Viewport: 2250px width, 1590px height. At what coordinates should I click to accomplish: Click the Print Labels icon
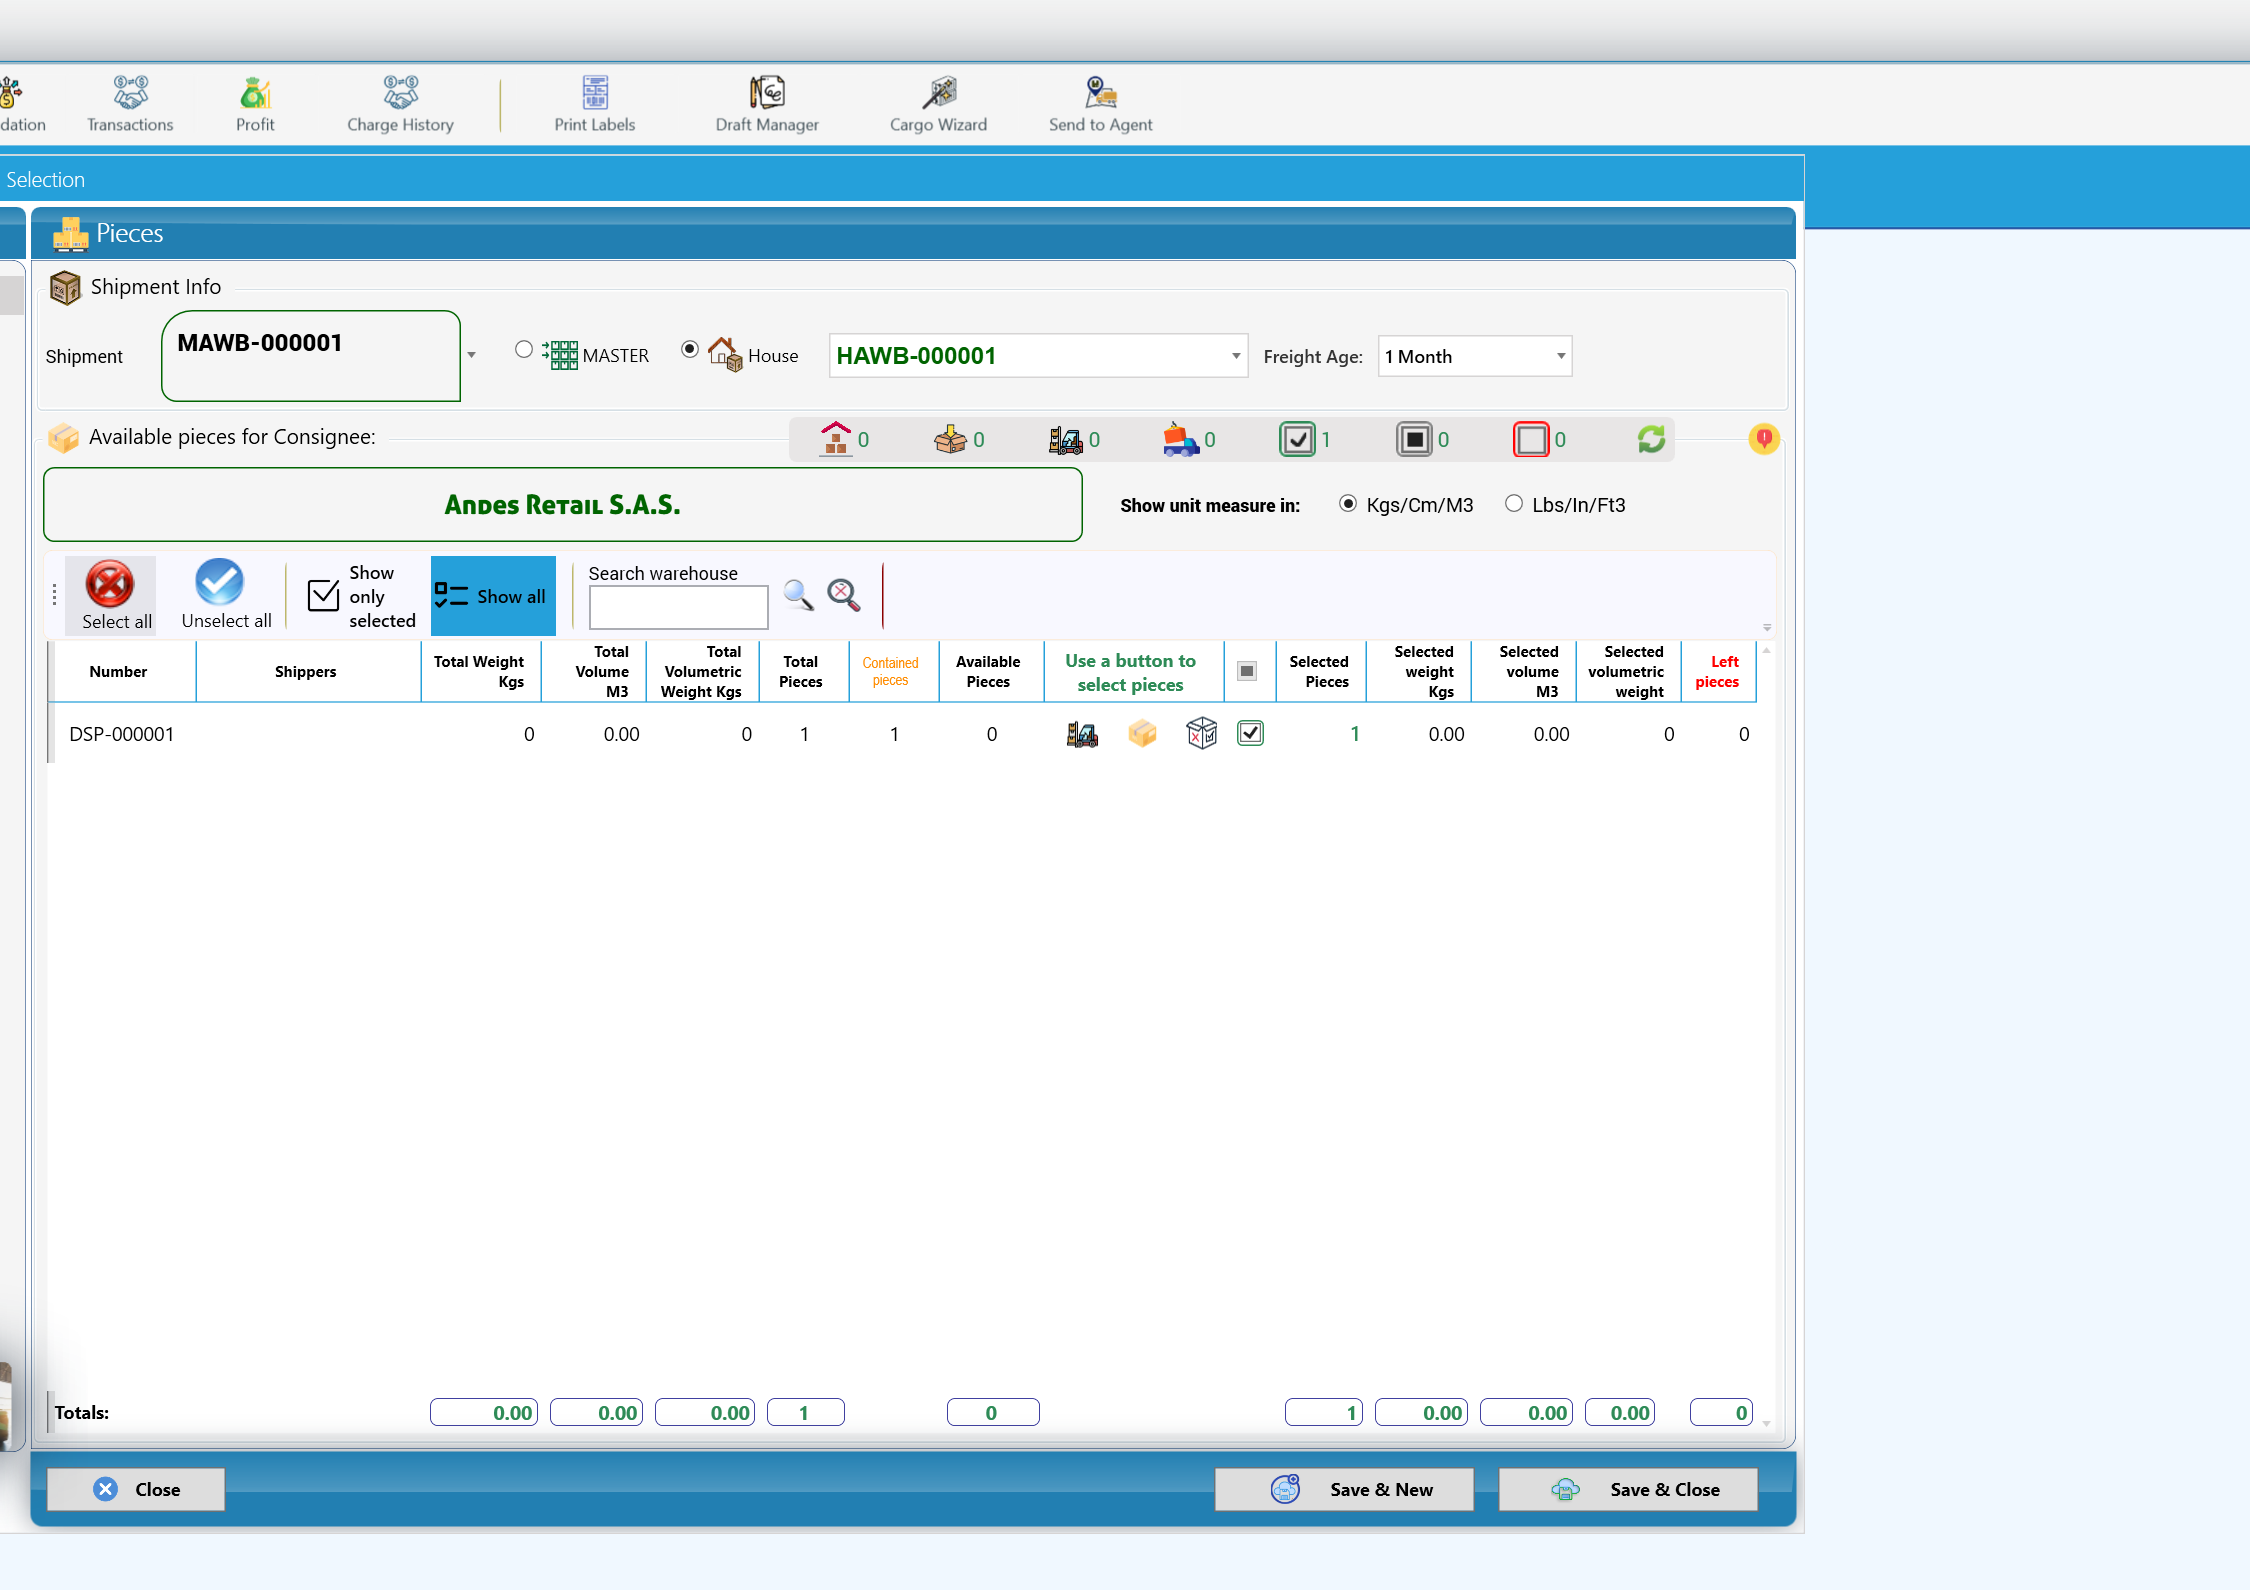click(x=595, y=104)
